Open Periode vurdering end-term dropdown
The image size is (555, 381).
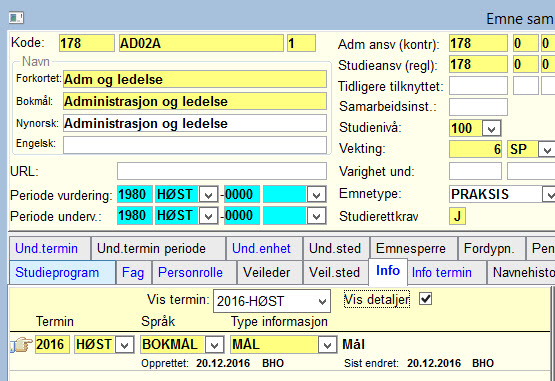pyautogui.click(x=316, y=195)
